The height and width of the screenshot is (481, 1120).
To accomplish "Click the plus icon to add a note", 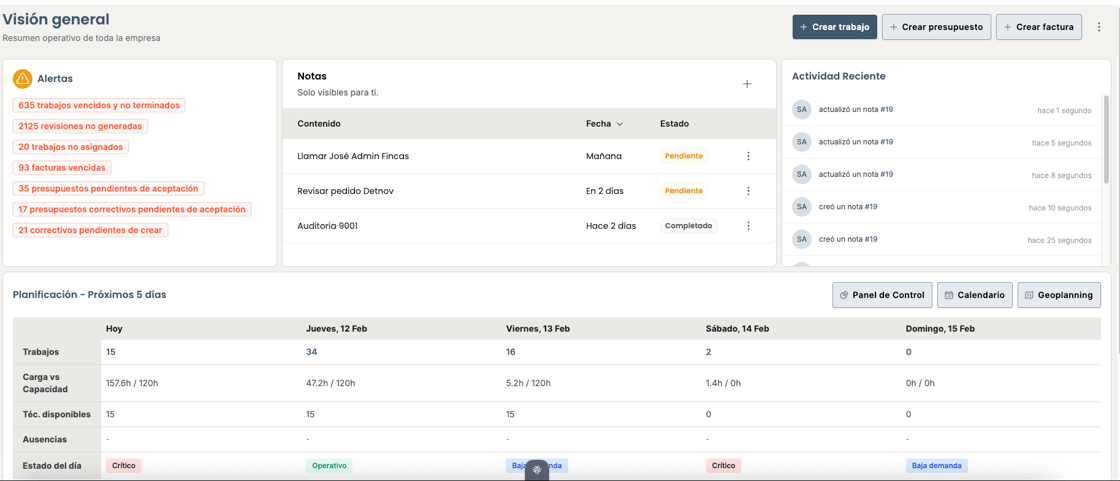I will (x=747, y=84).
